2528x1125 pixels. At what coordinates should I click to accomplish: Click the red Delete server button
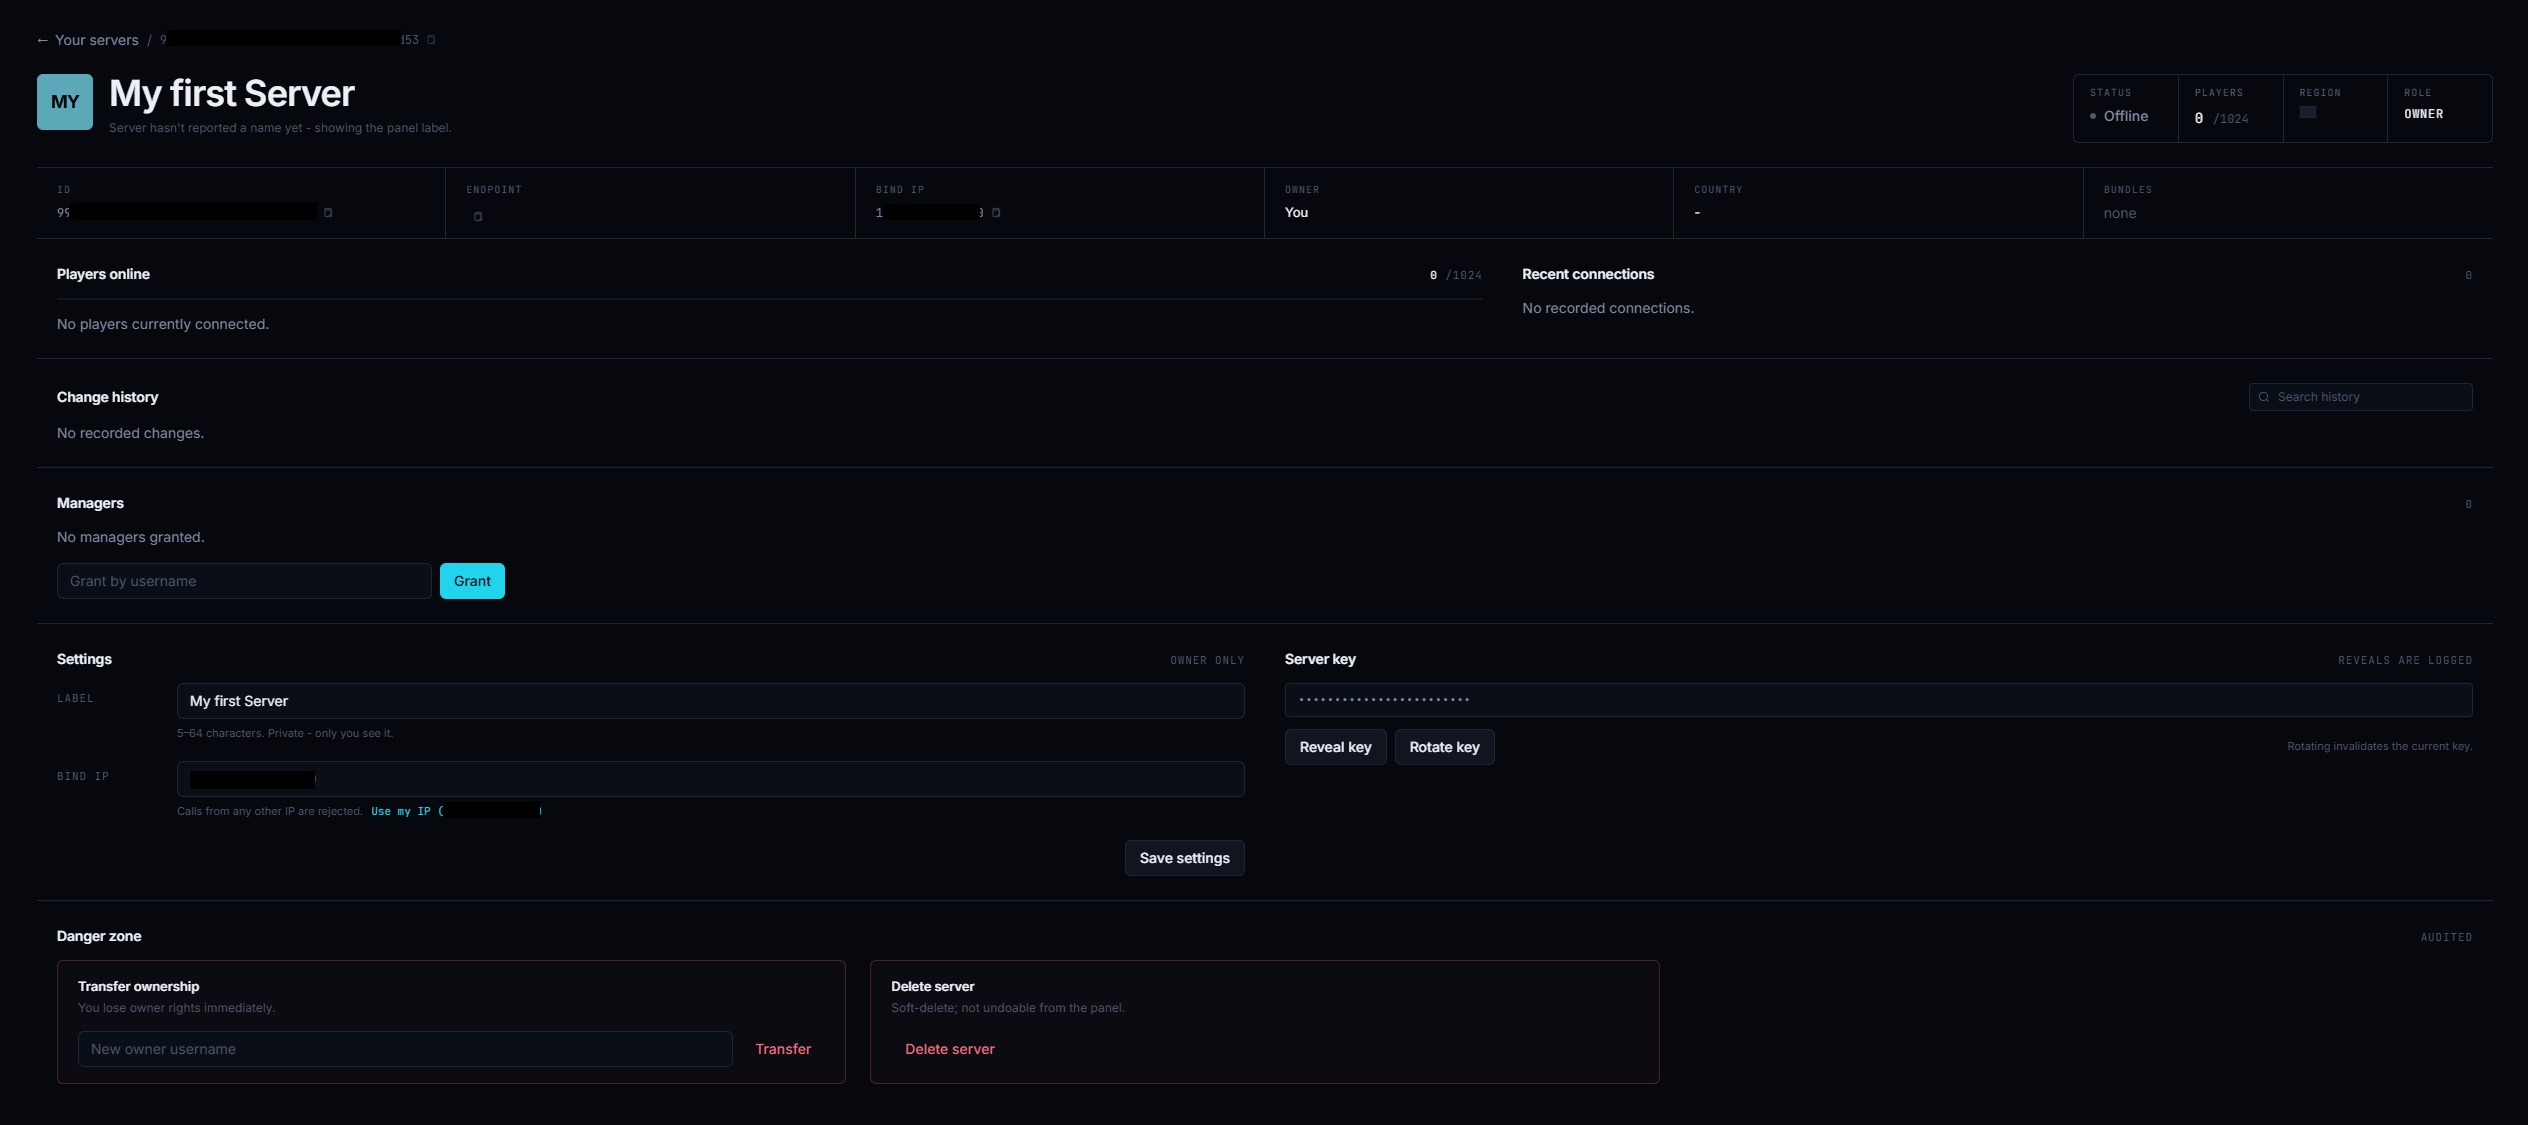[949, 1049]
